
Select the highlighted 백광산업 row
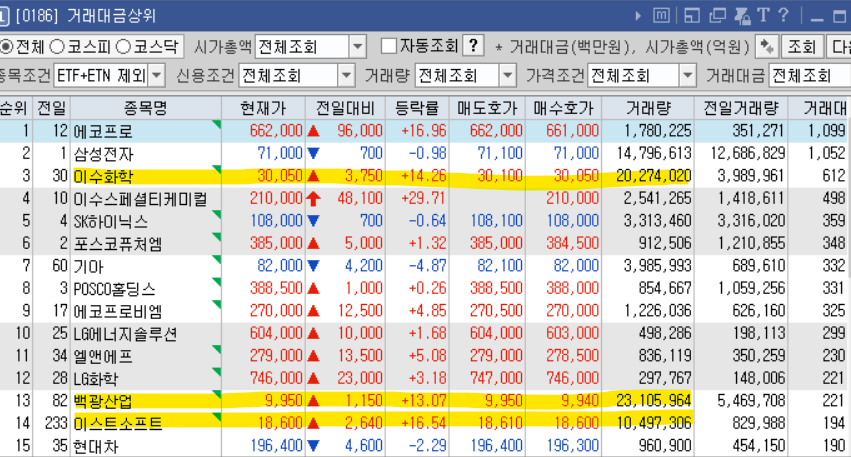point(426,401)
